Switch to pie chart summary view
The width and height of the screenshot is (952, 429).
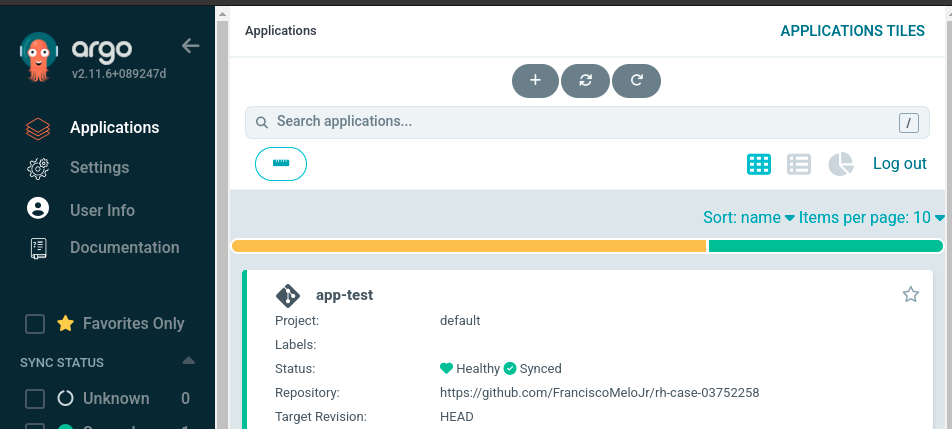tap(841, 164)
